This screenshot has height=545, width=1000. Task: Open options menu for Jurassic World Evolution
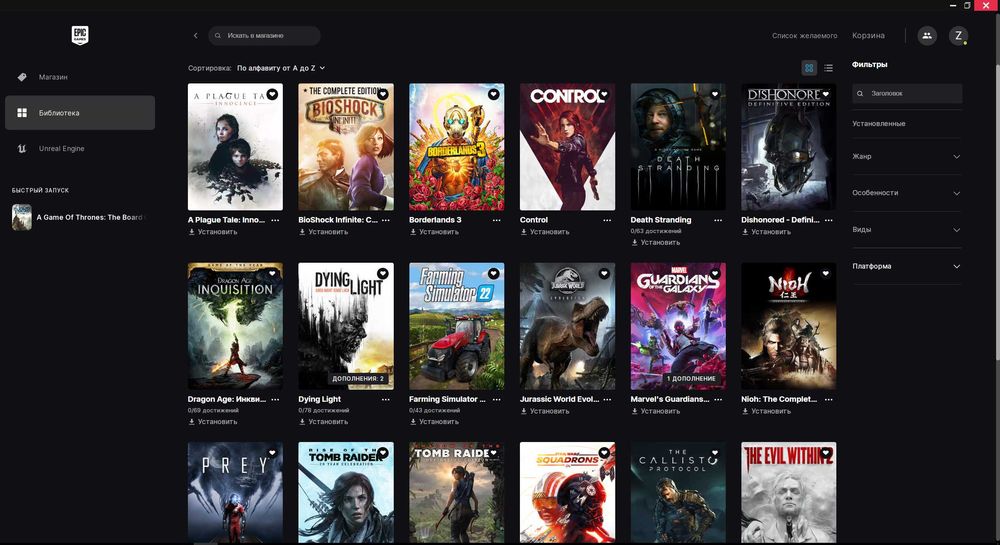pyautogui.click(x=607, y=400)
